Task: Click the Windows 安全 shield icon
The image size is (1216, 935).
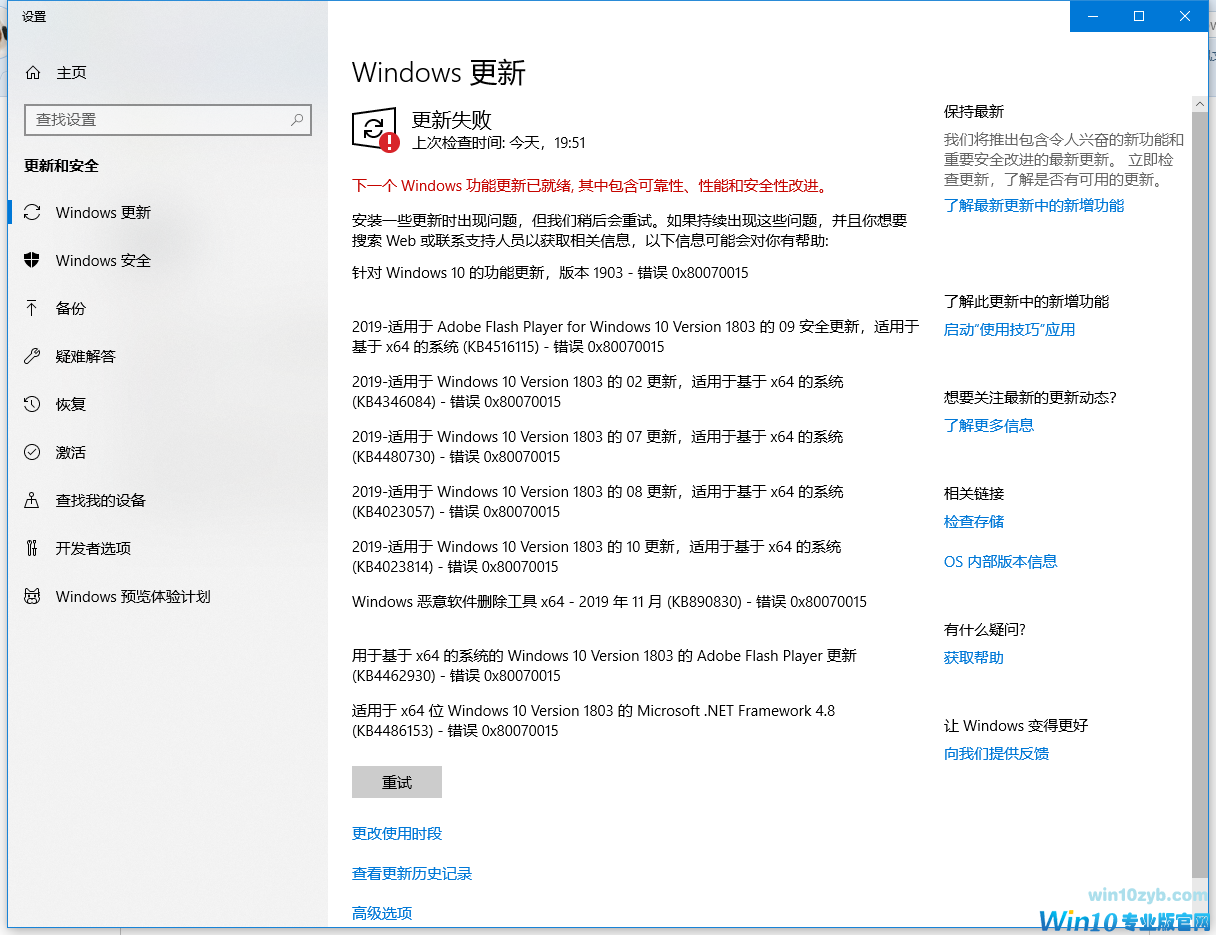Action: (x=33, y=260)
